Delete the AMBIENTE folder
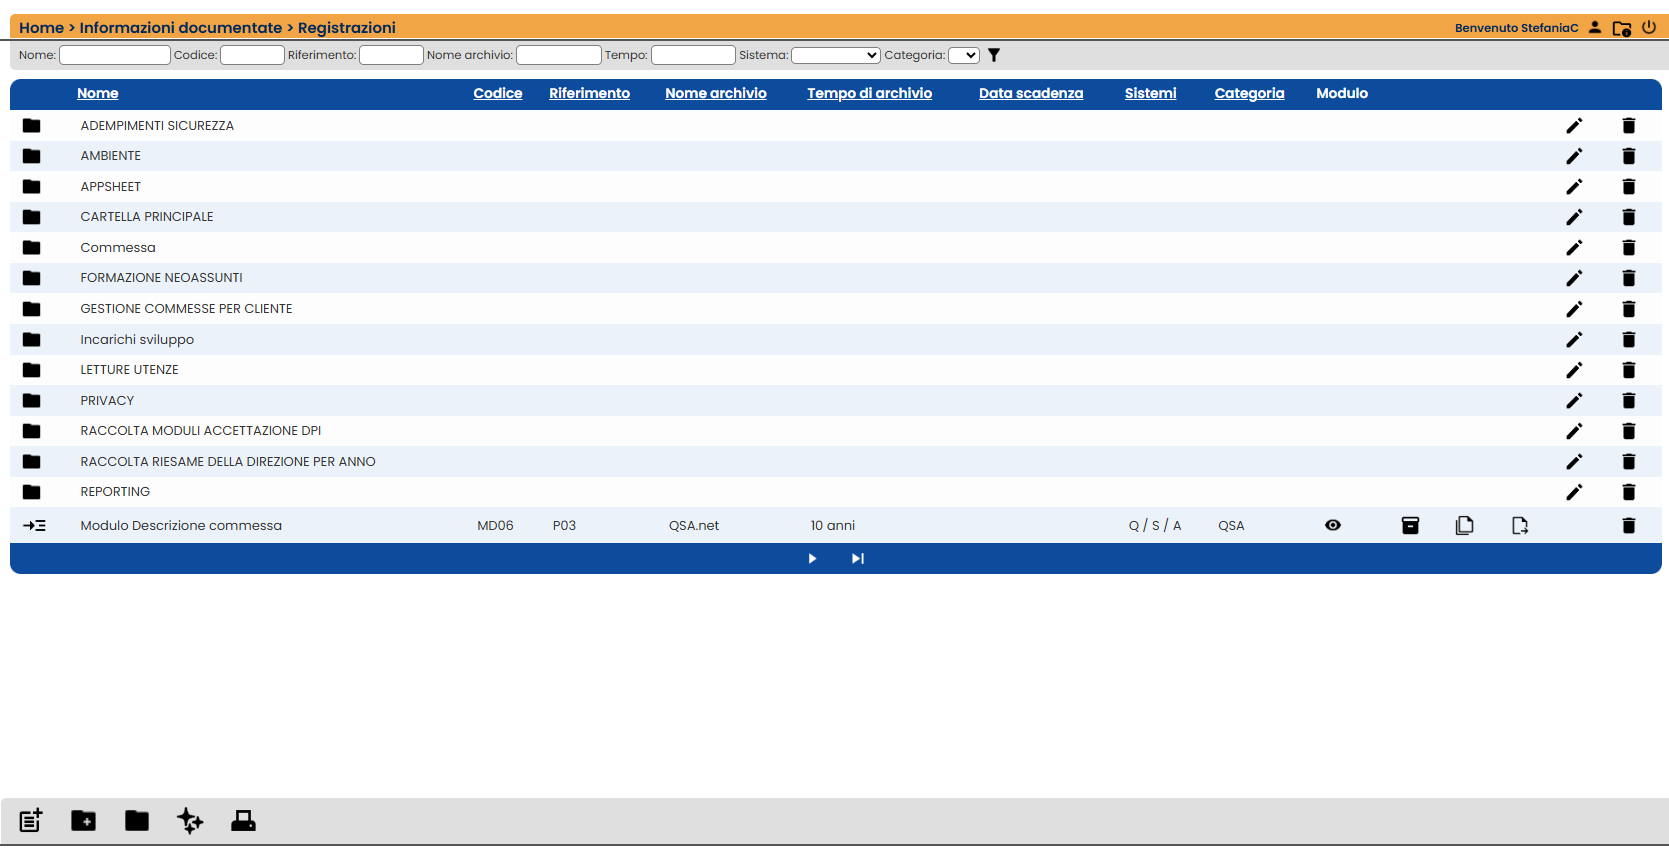The image size is (1669, 856). coord(1628,156)
